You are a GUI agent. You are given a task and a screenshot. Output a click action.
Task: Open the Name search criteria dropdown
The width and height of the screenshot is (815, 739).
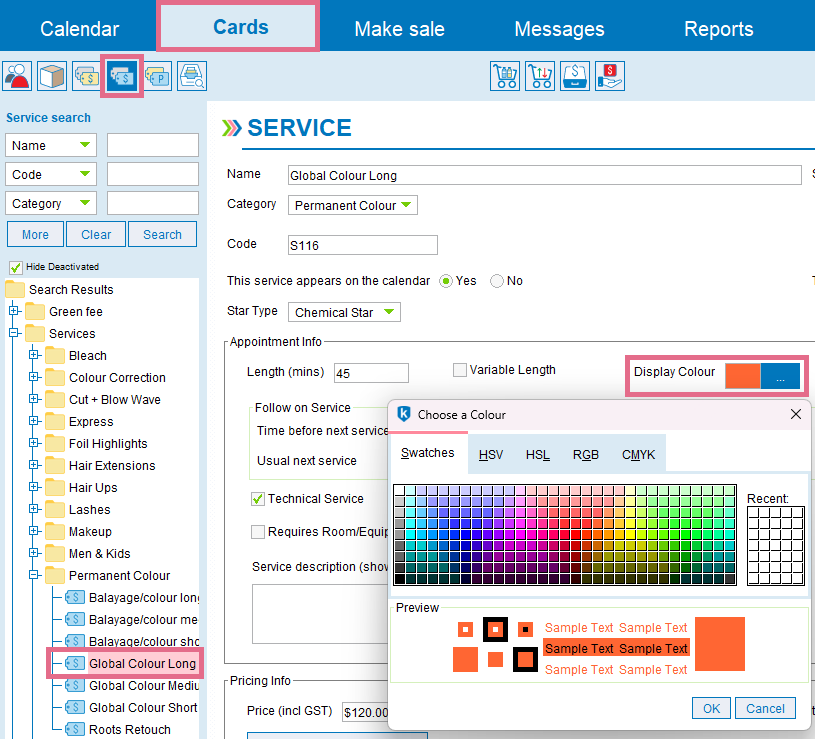point(51,145)
